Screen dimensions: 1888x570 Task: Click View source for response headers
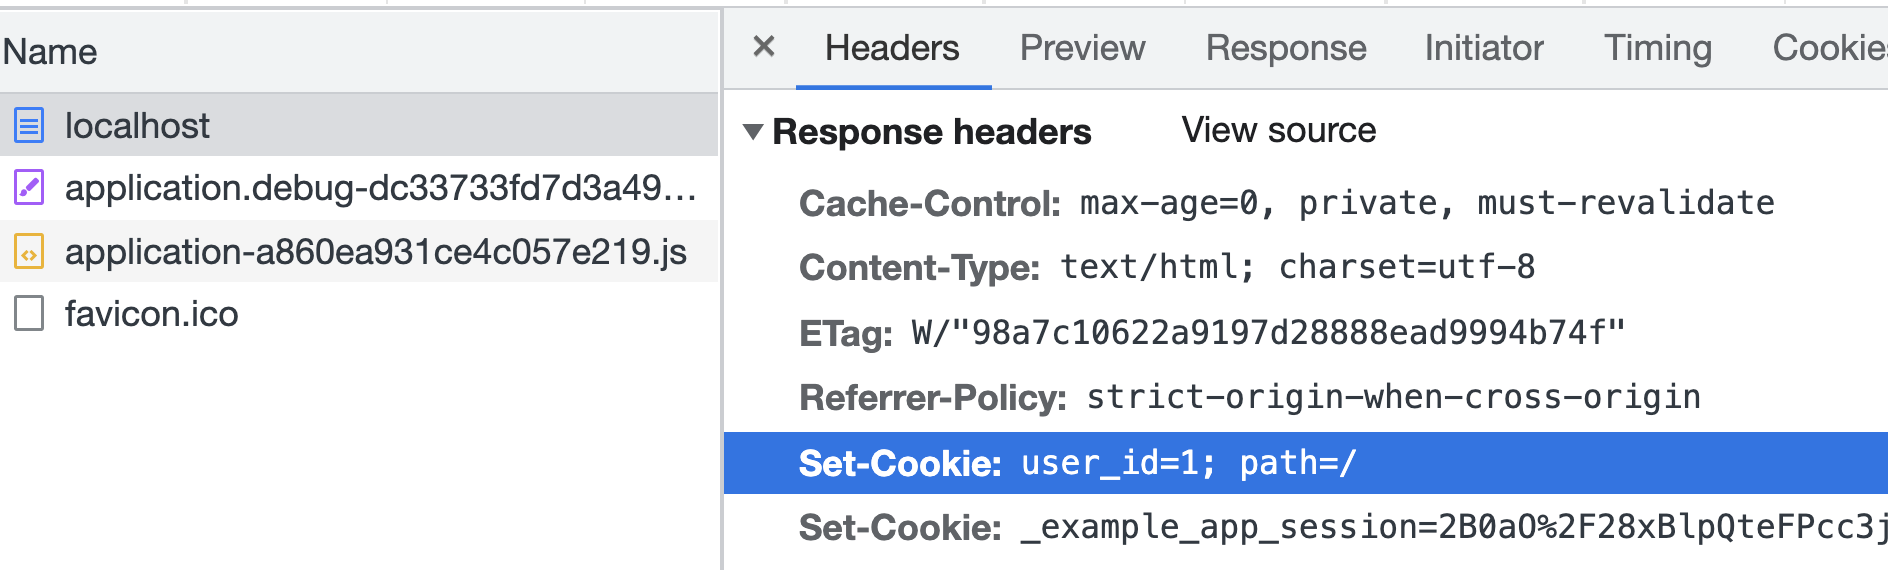coord(1278,130)
